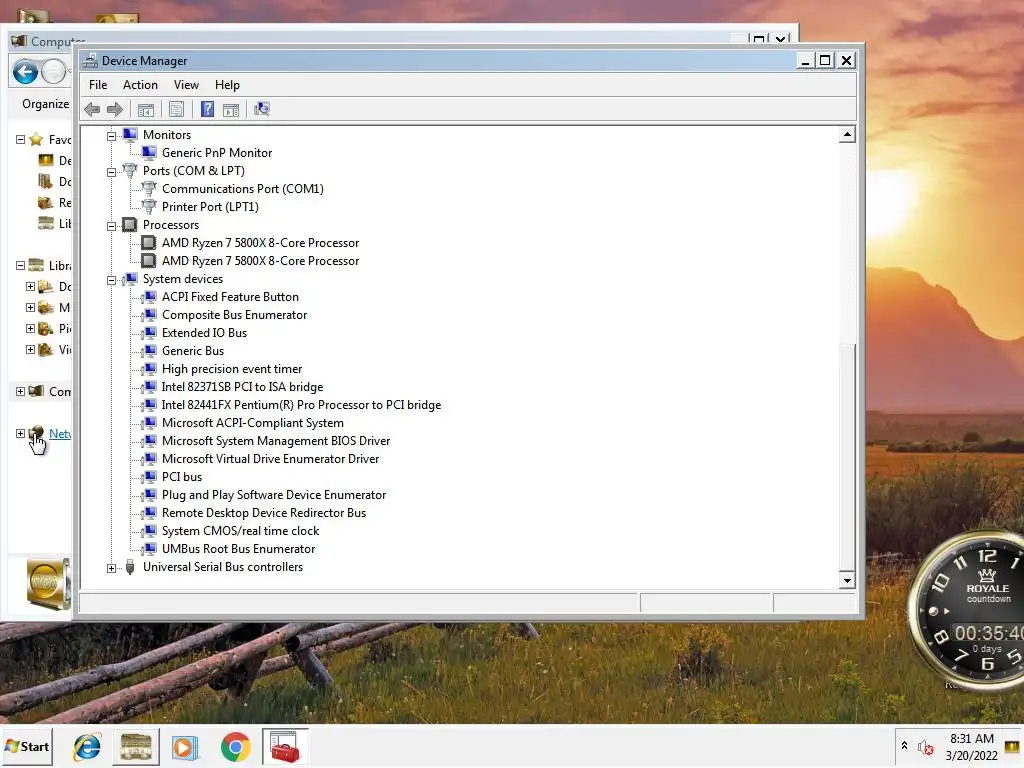
Task: Show hidden tray icons arrow
Action: tap(904, 746)
